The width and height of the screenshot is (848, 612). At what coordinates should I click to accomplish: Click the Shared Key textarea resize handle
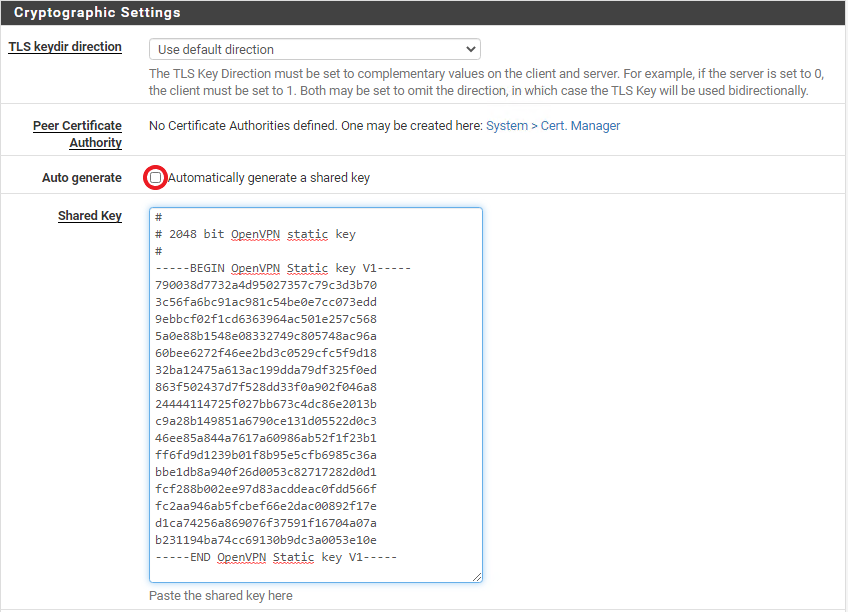[x=476, y=577]
